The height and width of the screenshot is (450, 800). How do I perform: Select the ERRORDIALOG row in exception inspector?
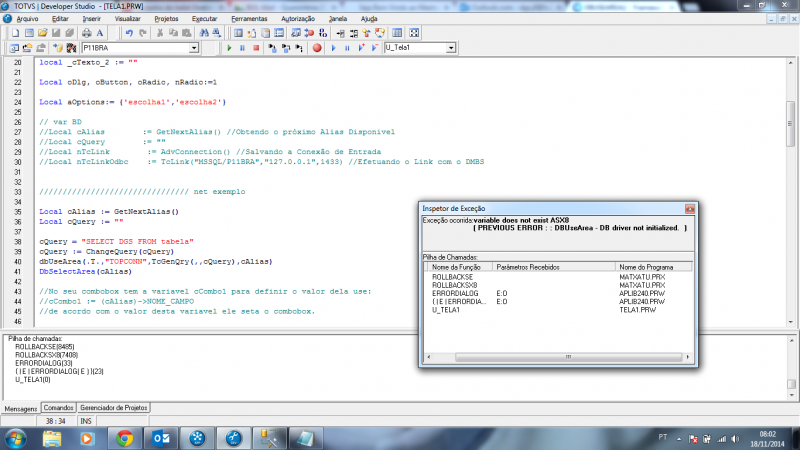pos(558,293)
